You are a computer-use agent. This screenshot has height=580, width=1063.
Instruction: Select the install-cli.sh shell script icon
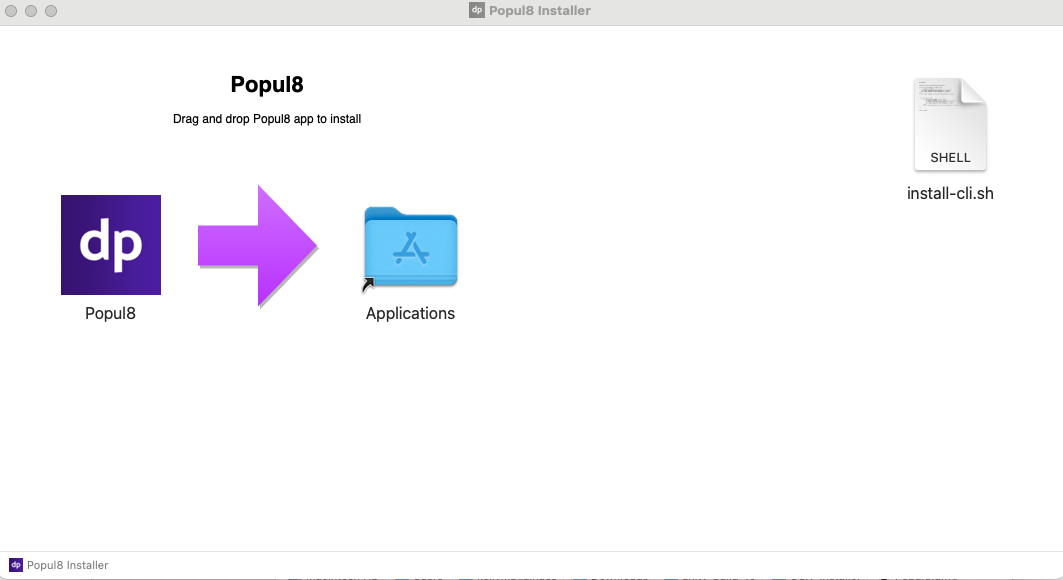point(950,125)
